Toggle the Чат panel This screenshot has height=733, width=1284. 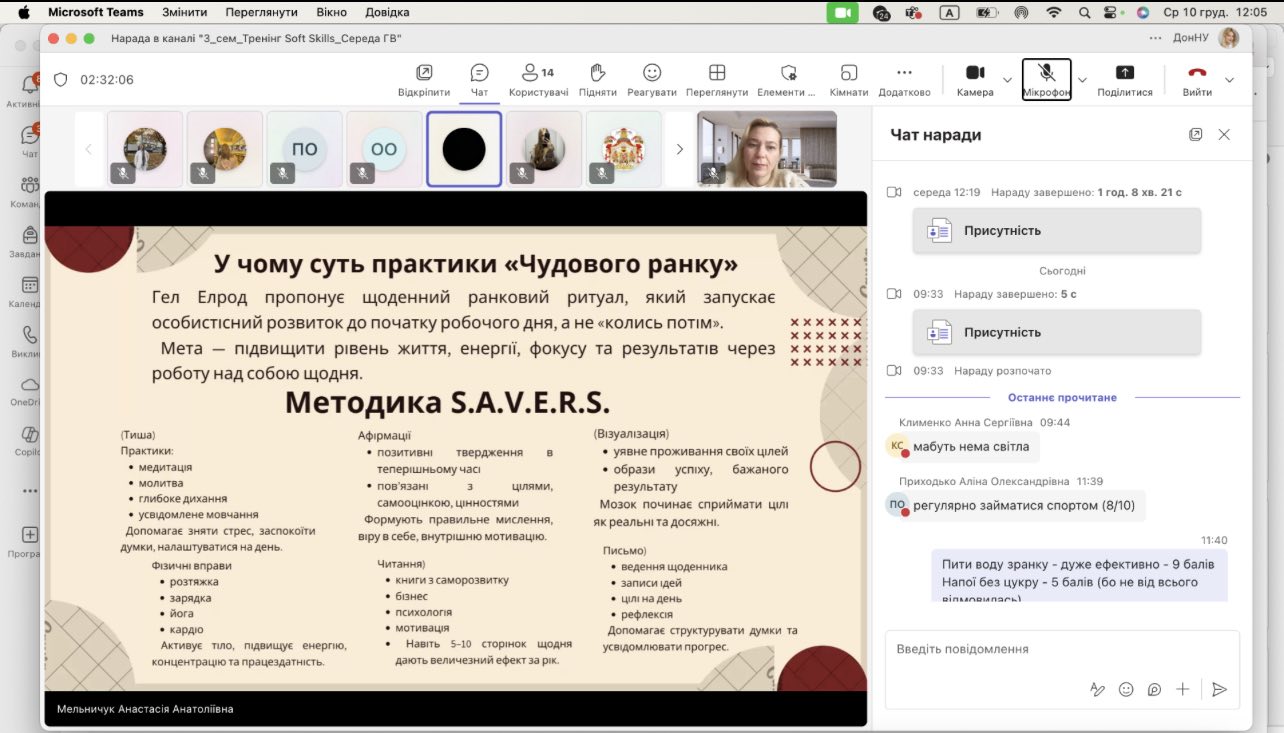pyautogui.click(x=479, y=73)
